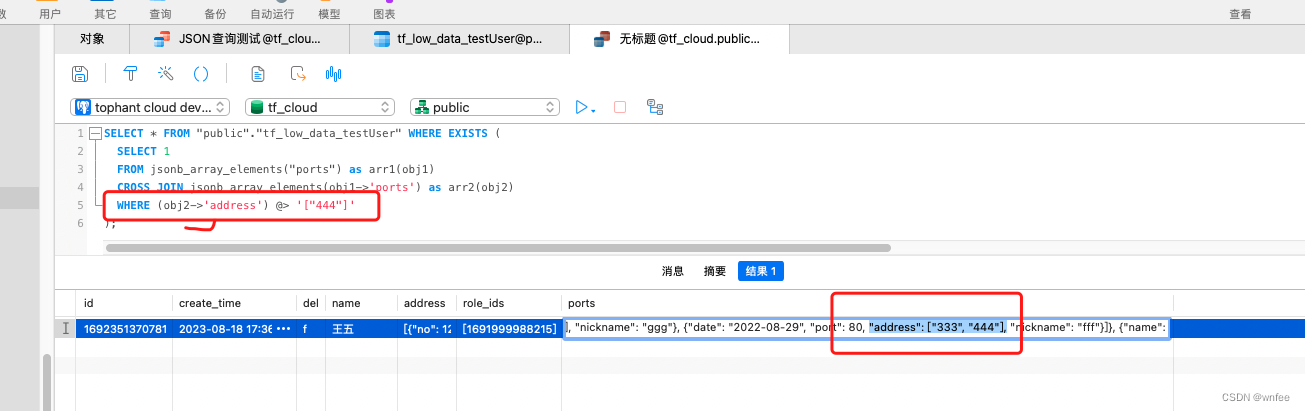
Task: Collapse the SELECT statement fold marker on line 1
Action: point(95,133)
